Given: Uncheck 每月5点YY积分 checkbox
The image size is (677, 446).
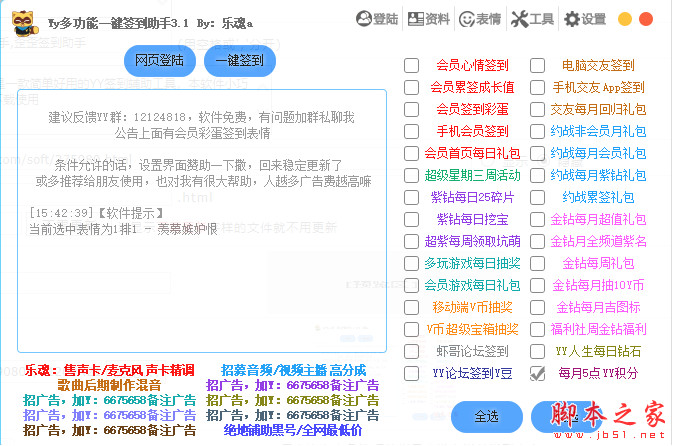Looking at the screenshot, I should tap(538, 373).
